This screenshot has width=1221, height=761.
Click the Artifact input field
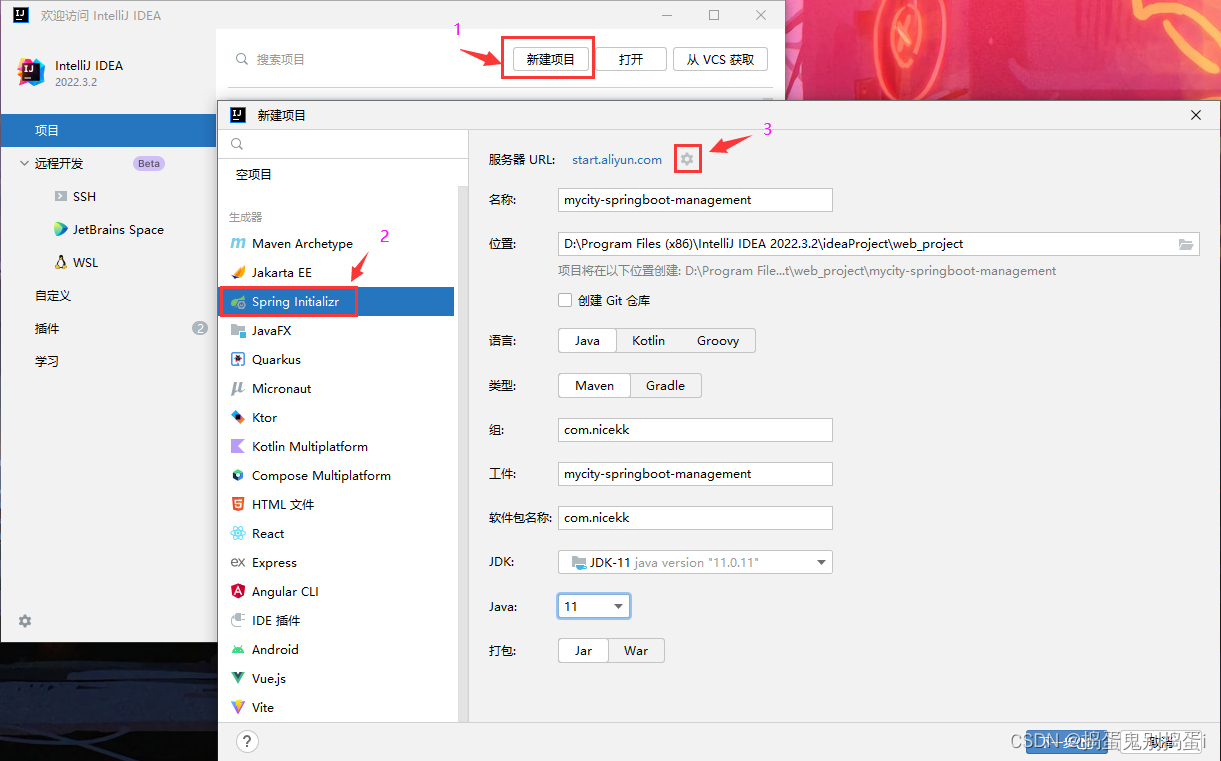pos(695,474)
